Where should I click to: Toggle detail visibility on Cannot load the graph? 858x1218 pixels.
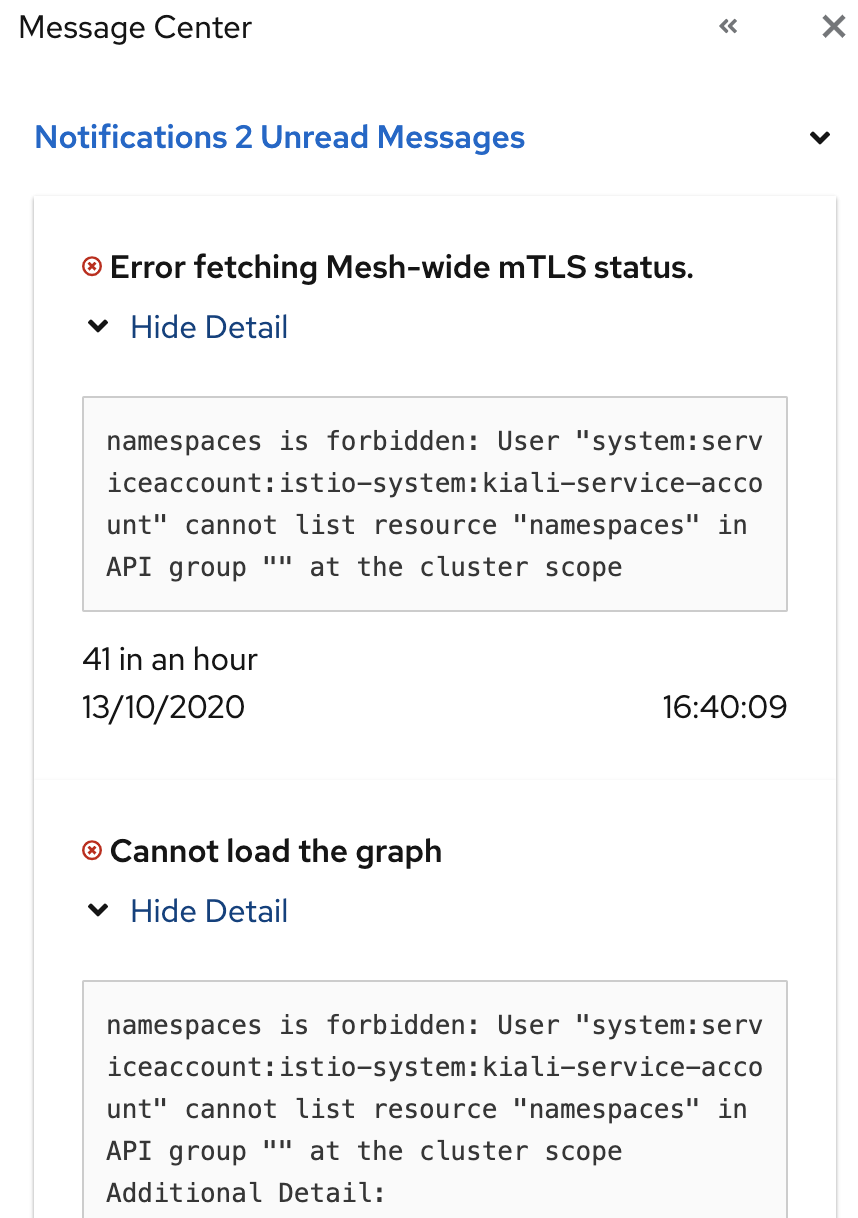point(208,911)
